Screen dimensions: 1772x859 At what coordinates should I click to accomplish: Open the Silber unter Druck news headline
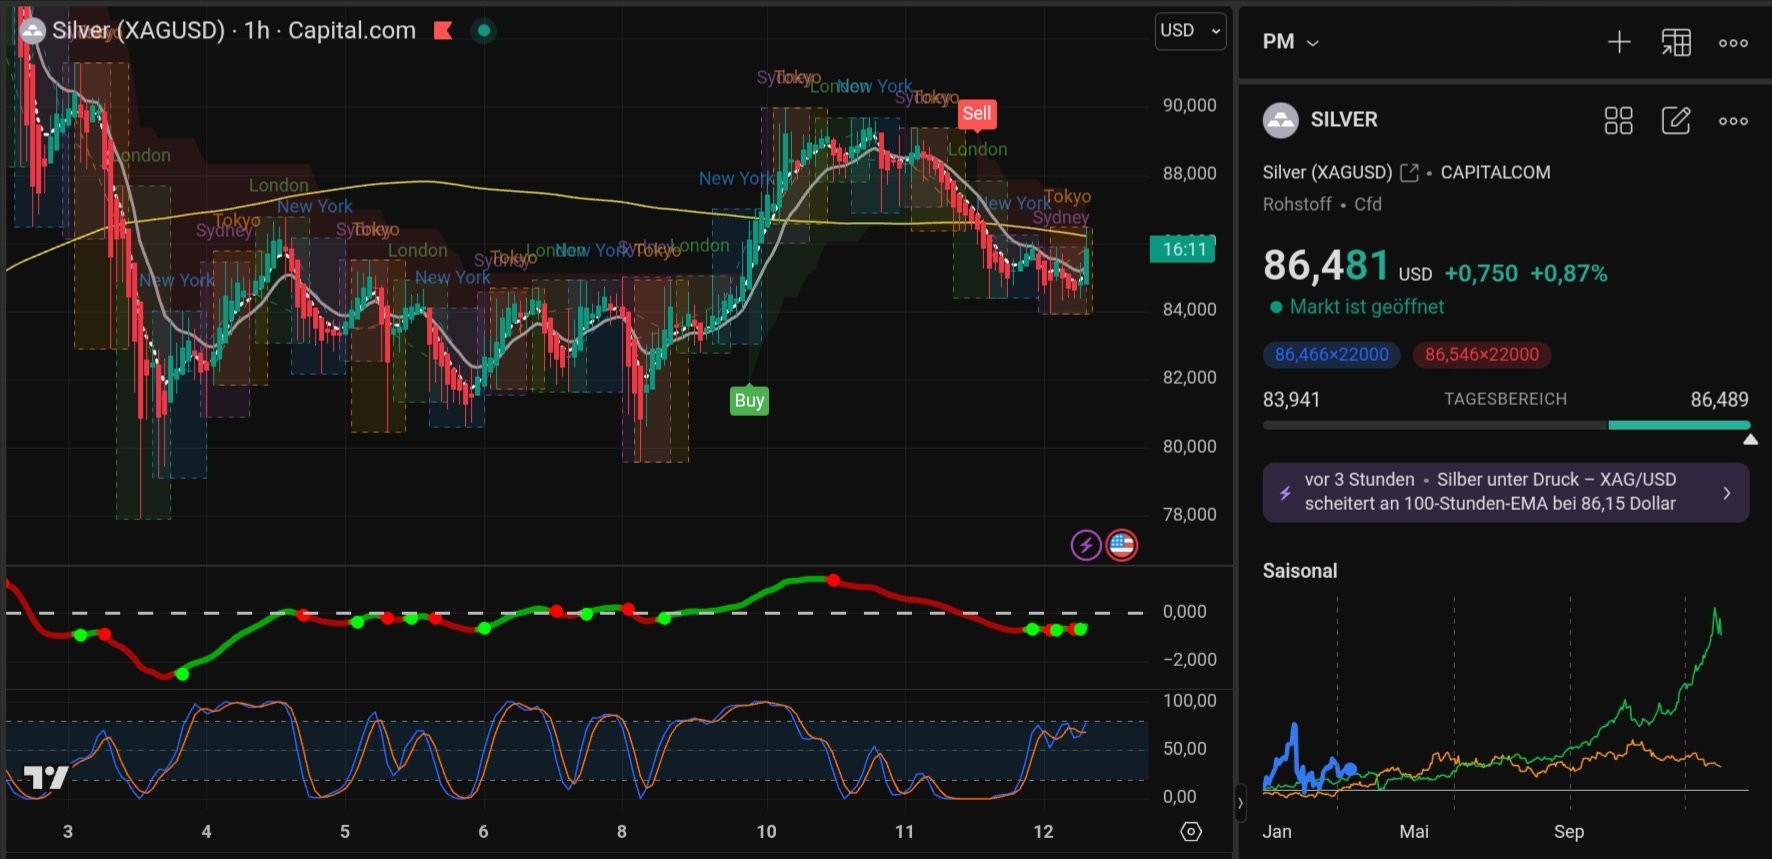click(1505, 492)
